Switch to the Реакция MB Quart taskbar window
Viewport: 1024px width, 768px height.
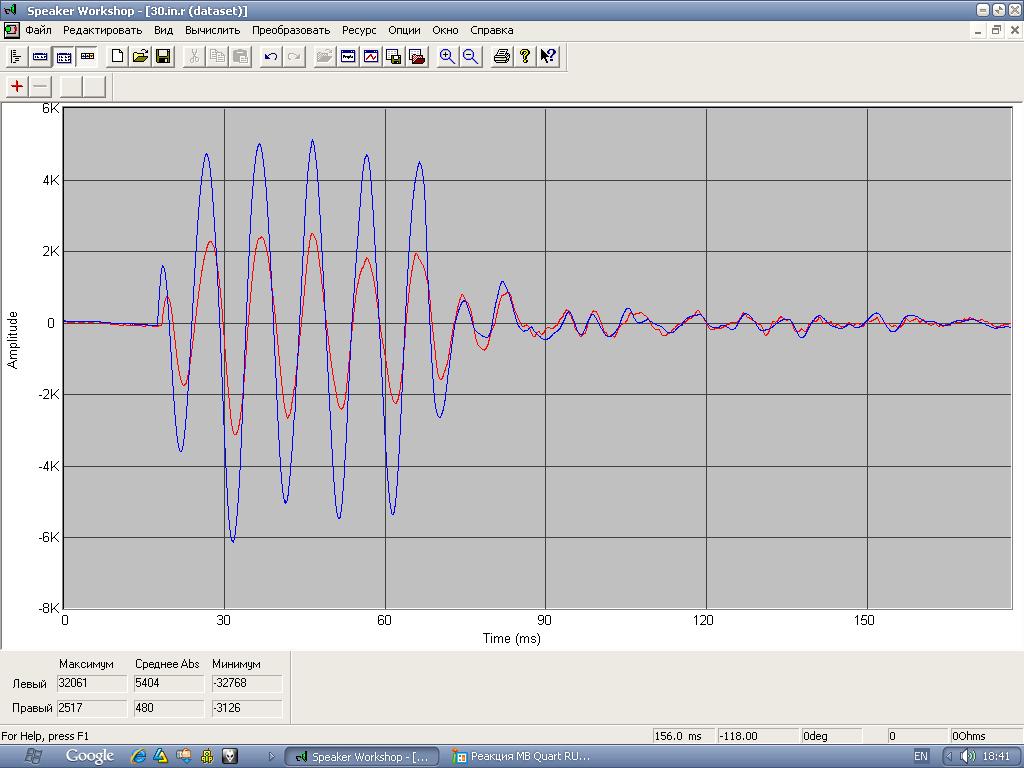pos(521,757)
